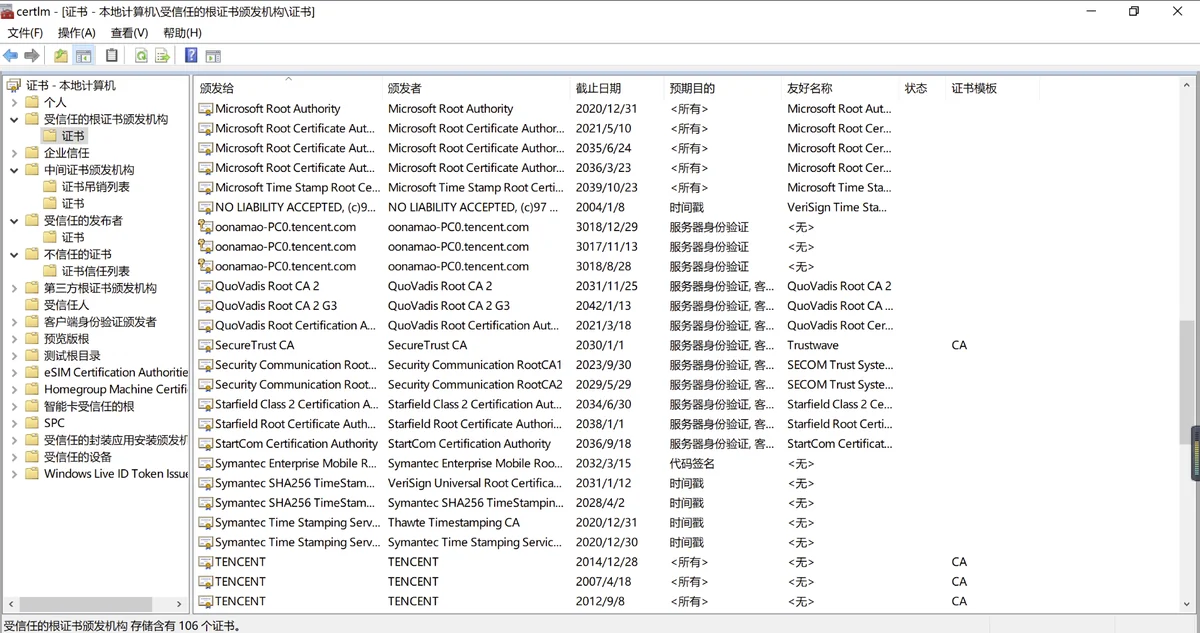Select 证书信任列表 under 不信任的证书
The width and height of the screenshot is (1200, 633).
96,271
